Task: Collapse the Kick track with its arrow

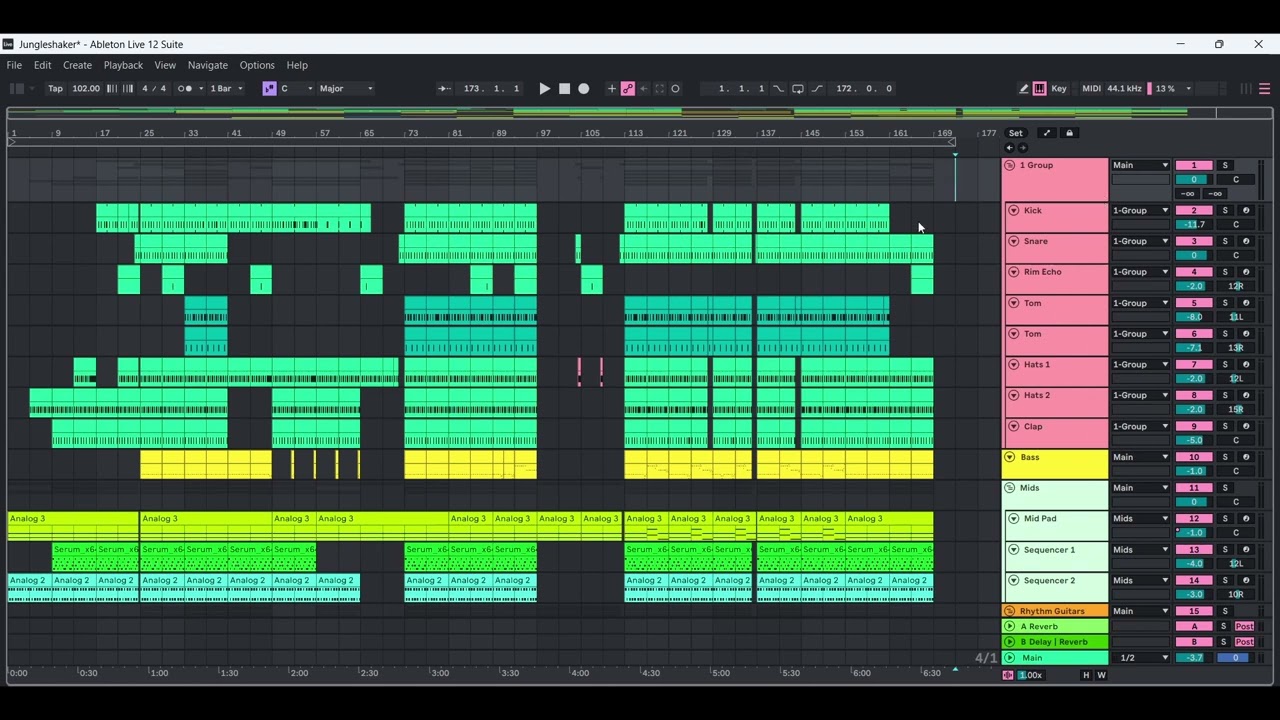Action: click(x=1013, y=211)
